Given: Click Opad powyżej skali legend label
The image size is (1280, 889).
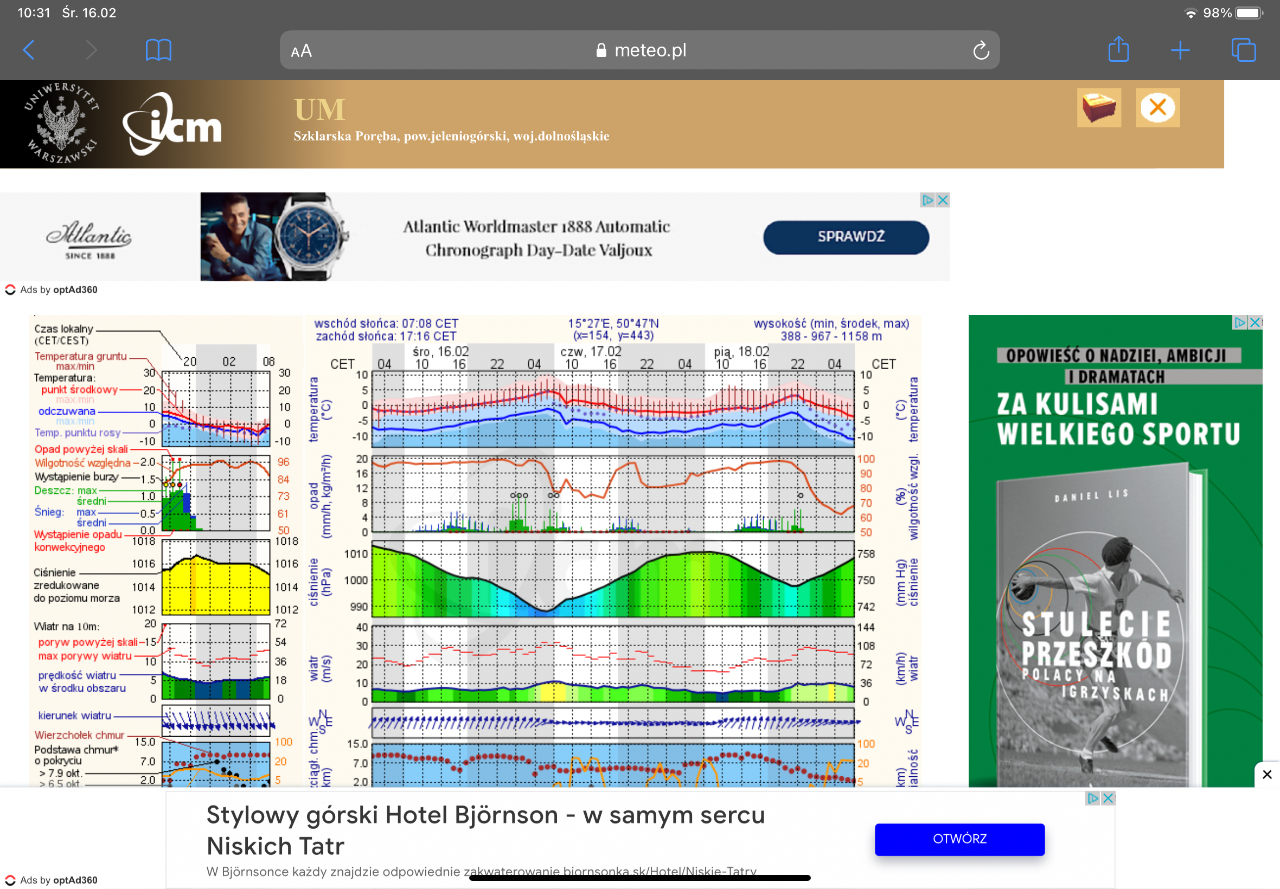Looking at the screenshot, I should coord(82,450).
